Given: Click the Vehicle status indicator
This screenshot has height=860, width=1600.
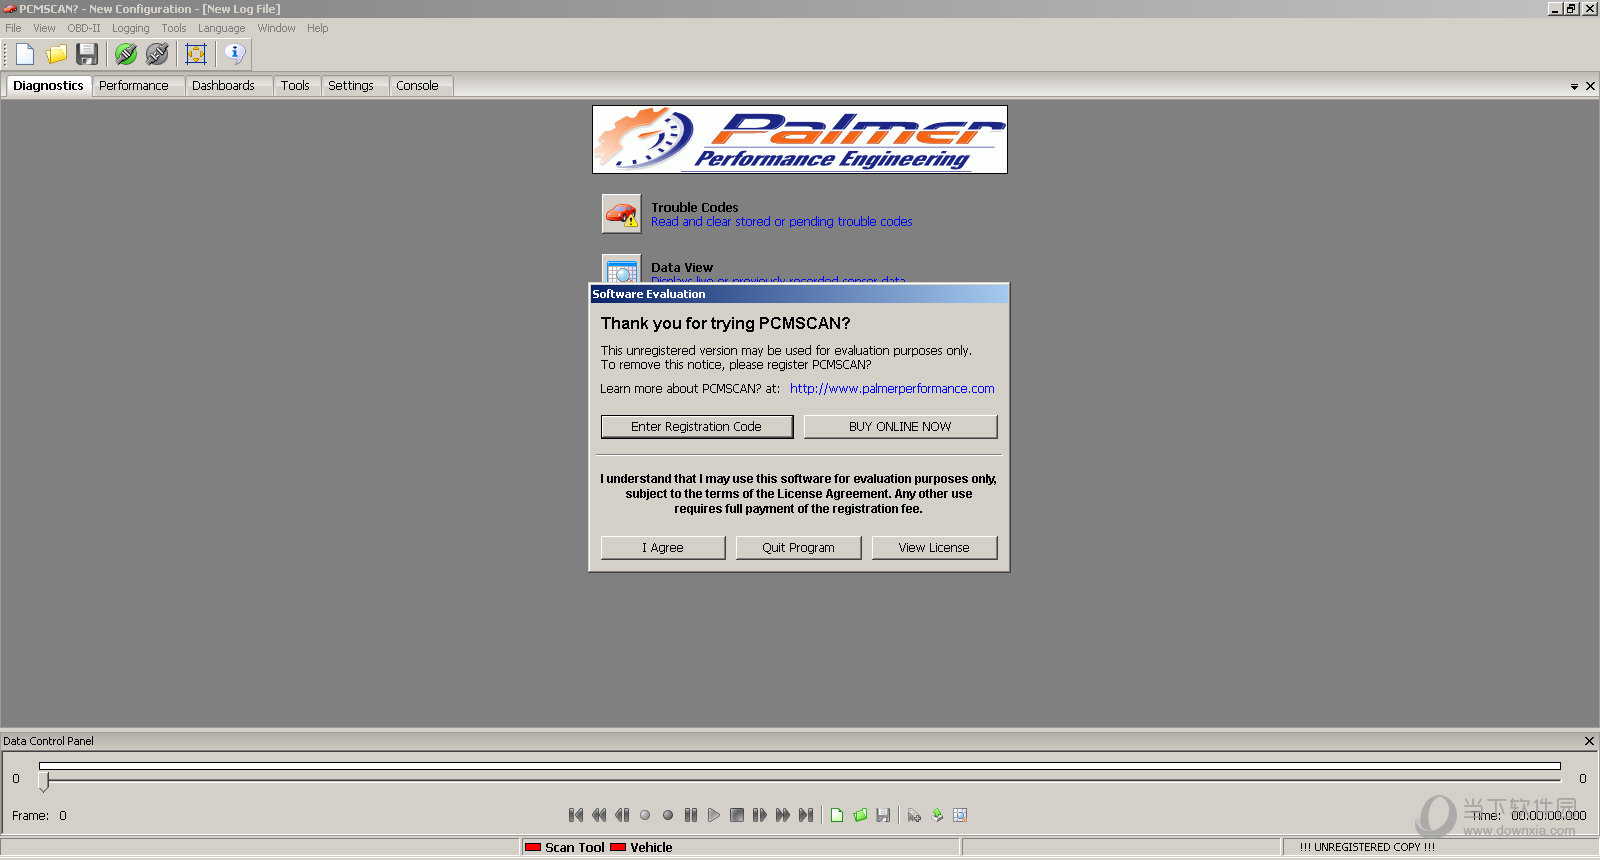Looking at the screenshot, I should [641, 847].
